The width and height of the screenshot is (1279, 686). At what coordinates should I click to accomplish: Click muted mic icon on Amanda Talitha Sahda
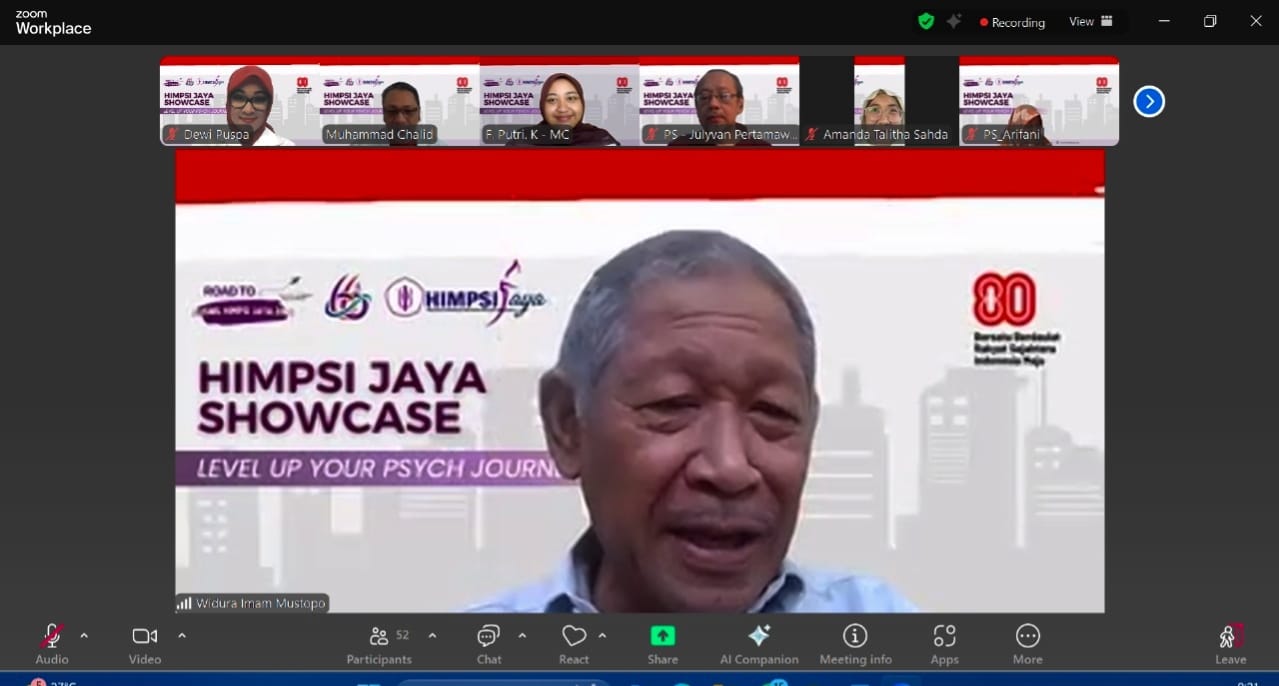click(x=812, y=134)
